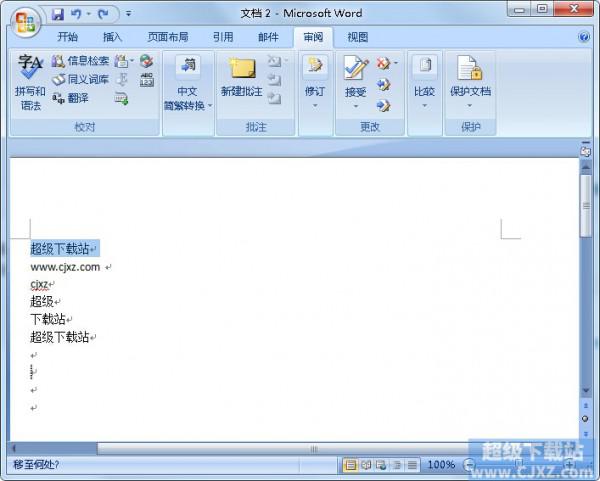The image size is (600, 481).
Task: Switch to the 开始 tab
Action: pyautogui.click(x=68, y=37)
